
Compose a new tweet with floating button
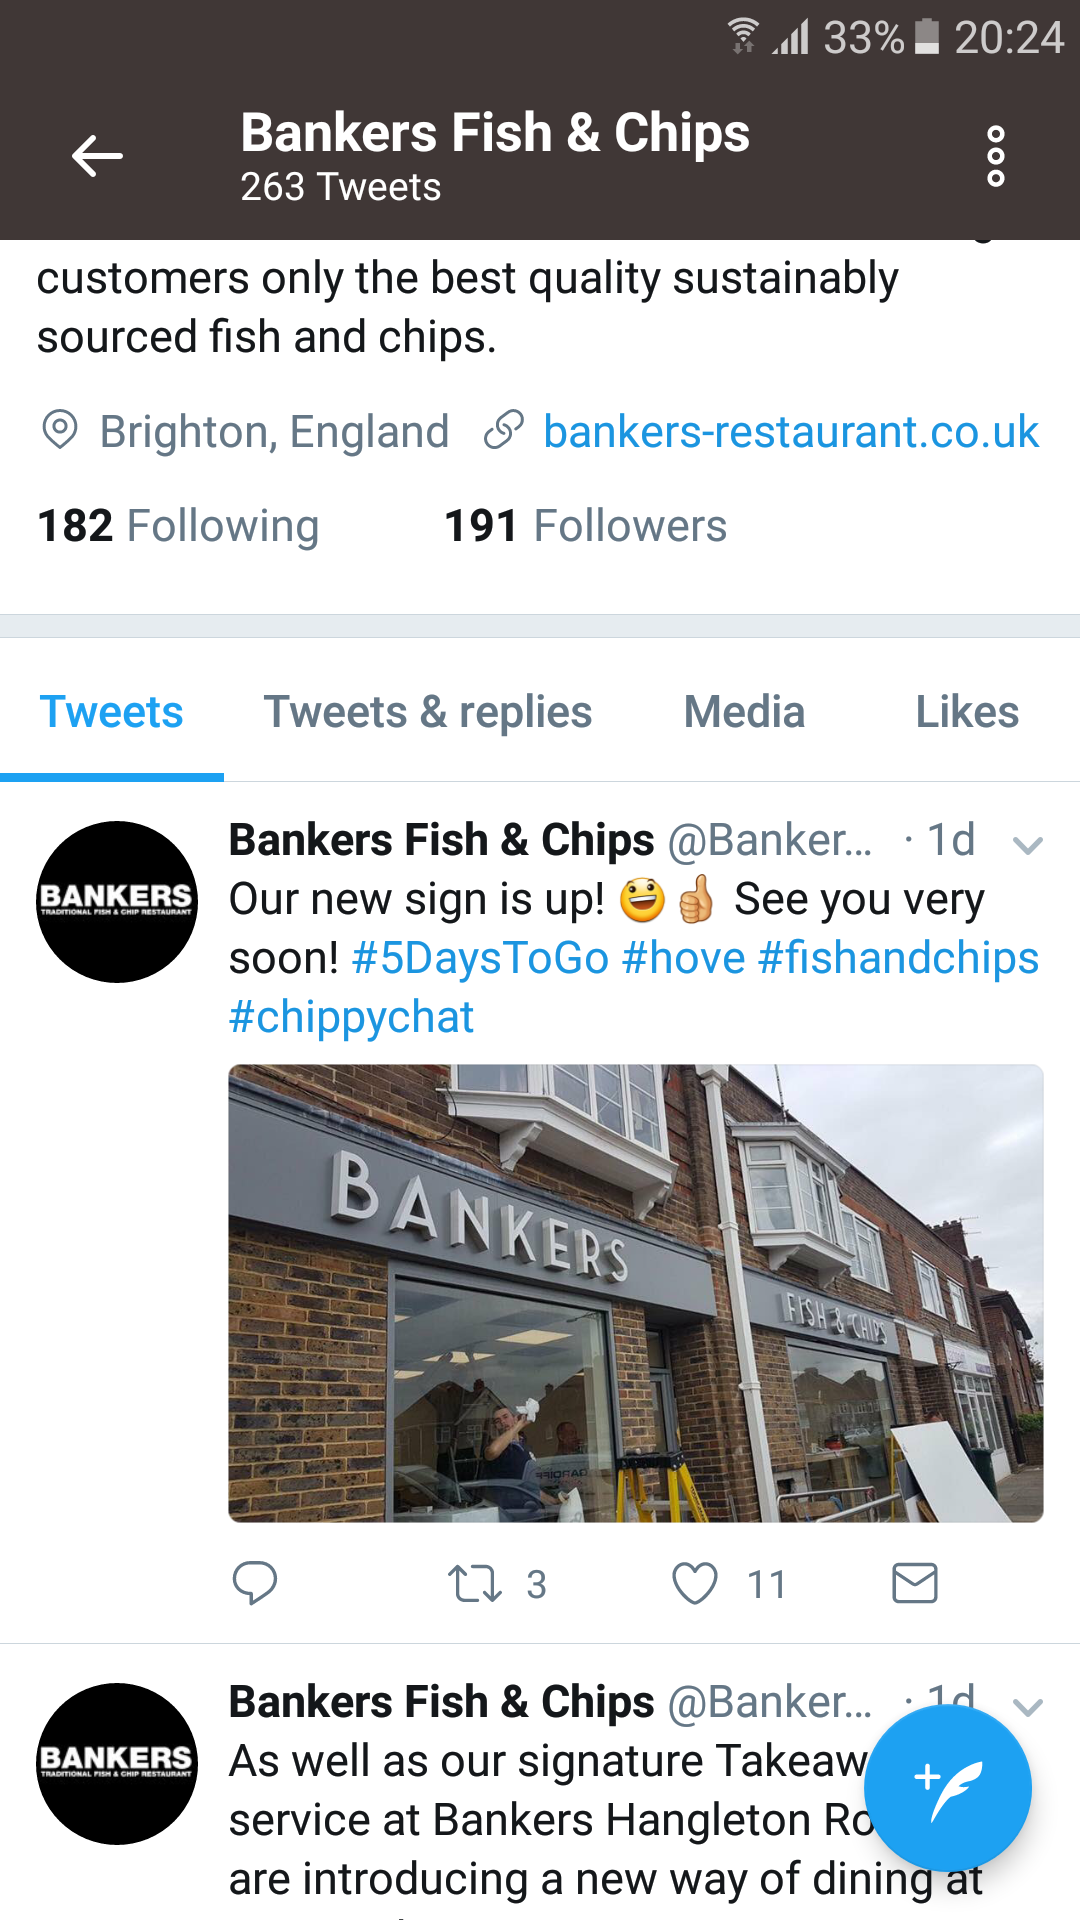pyautogui.click(x=947, y=1789)
